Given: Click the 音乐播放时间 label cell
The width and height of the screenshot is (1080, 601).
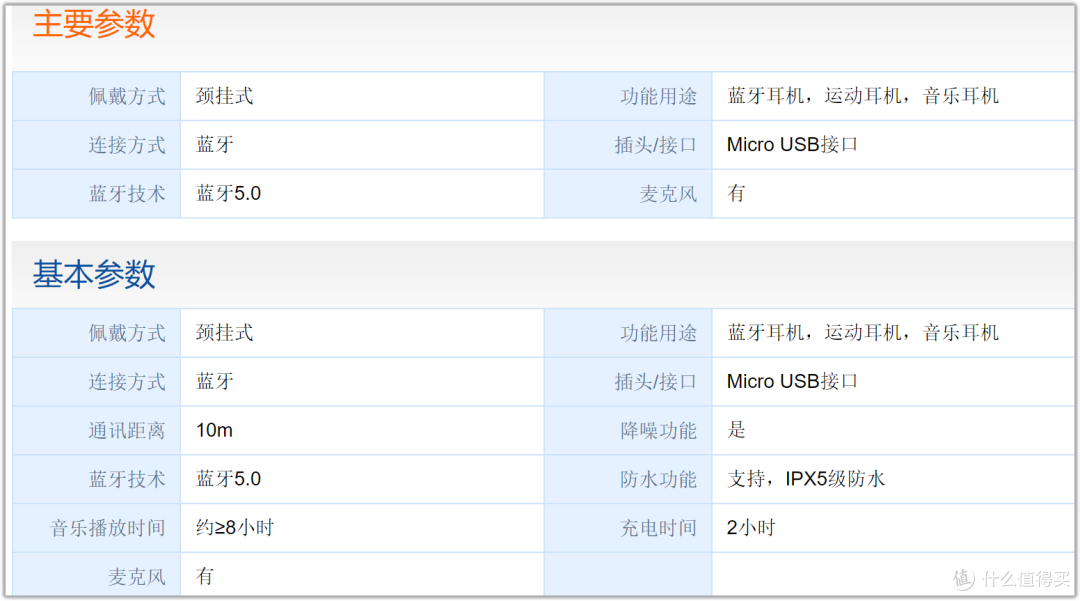Looking at the screenshot, I should point(96,527).
